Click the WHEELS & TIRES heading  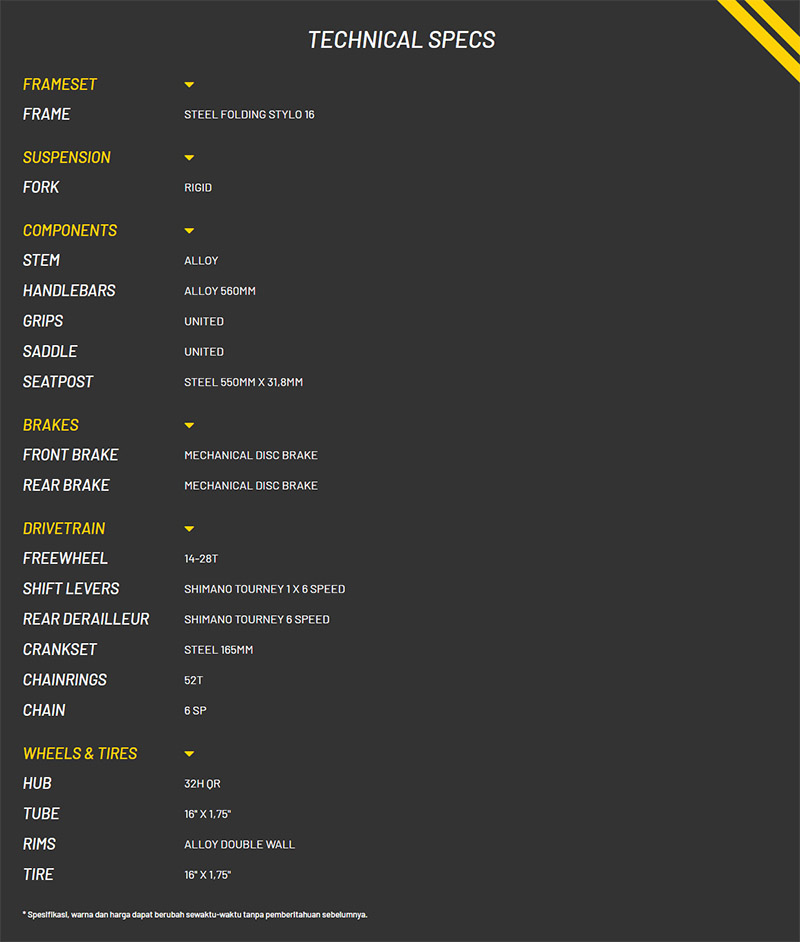tap(80, 754)
